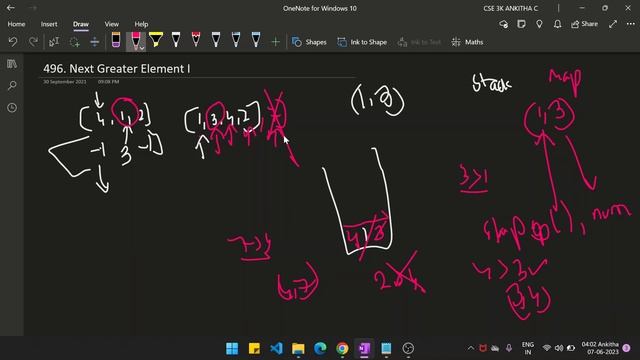Open File Explorer from taskbar
The height and width of the screenshot is (360, 640).
(298, 348)
